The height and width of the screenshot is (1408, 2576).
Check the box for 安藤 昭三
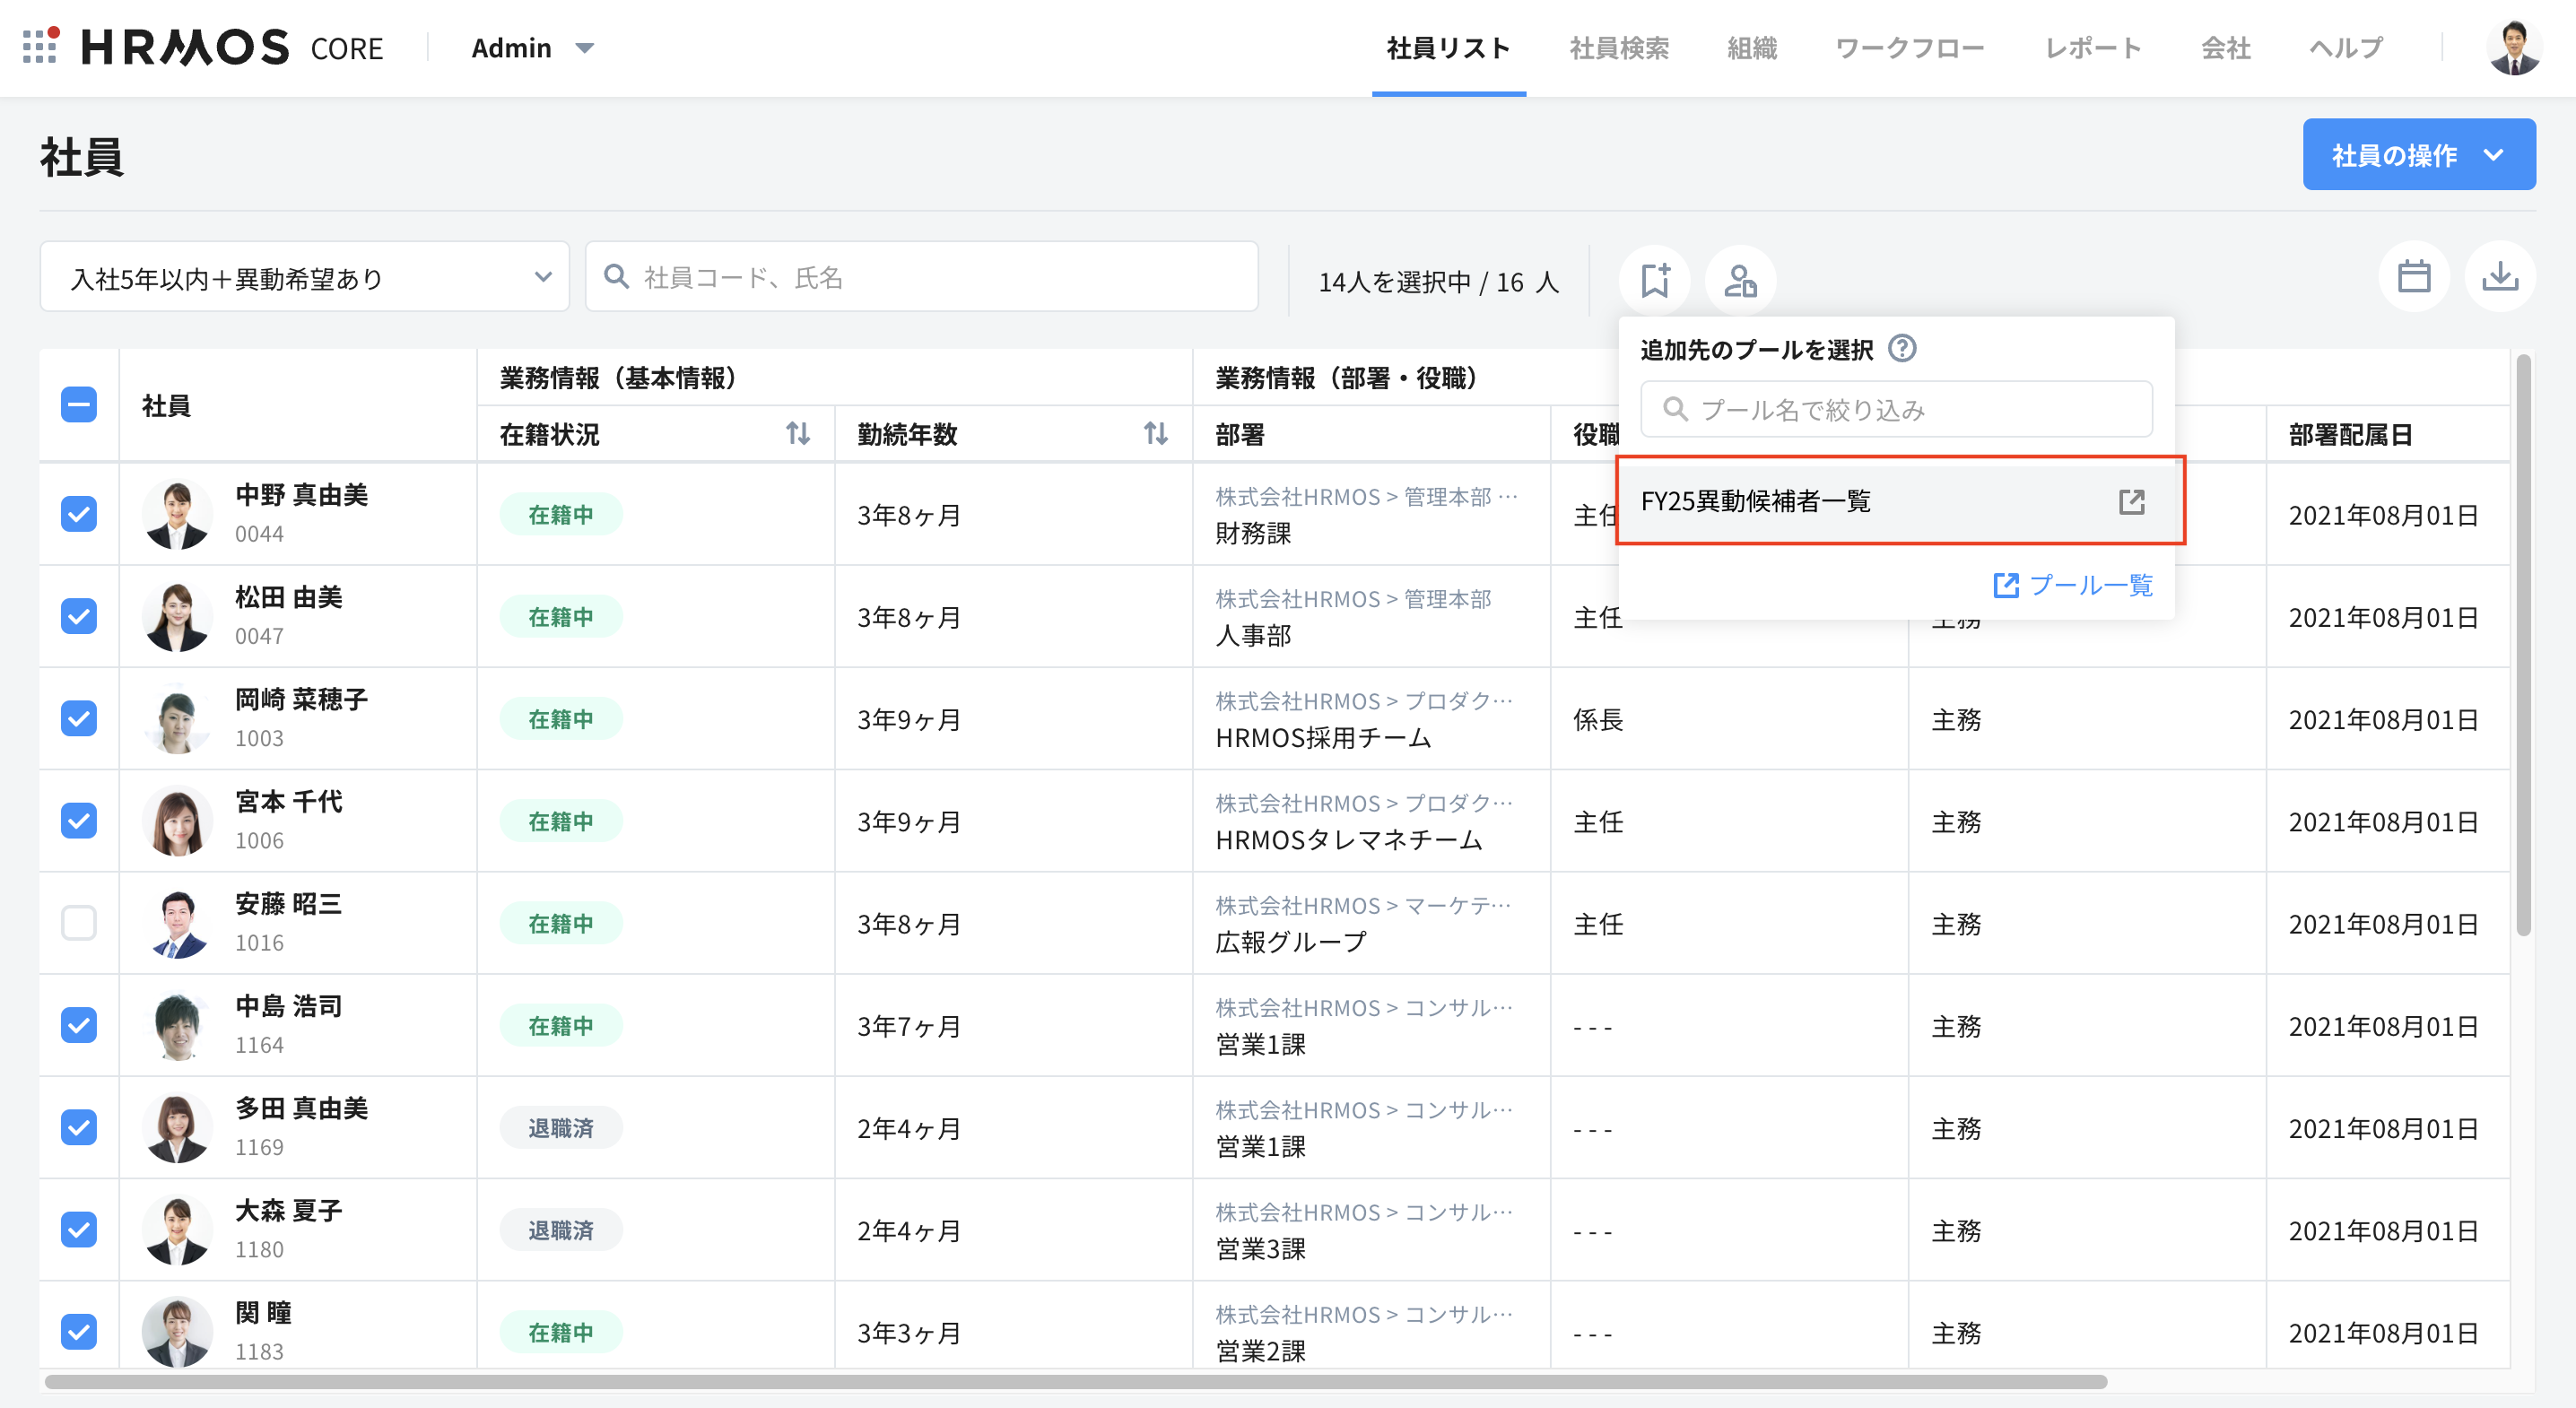[79, 922]
